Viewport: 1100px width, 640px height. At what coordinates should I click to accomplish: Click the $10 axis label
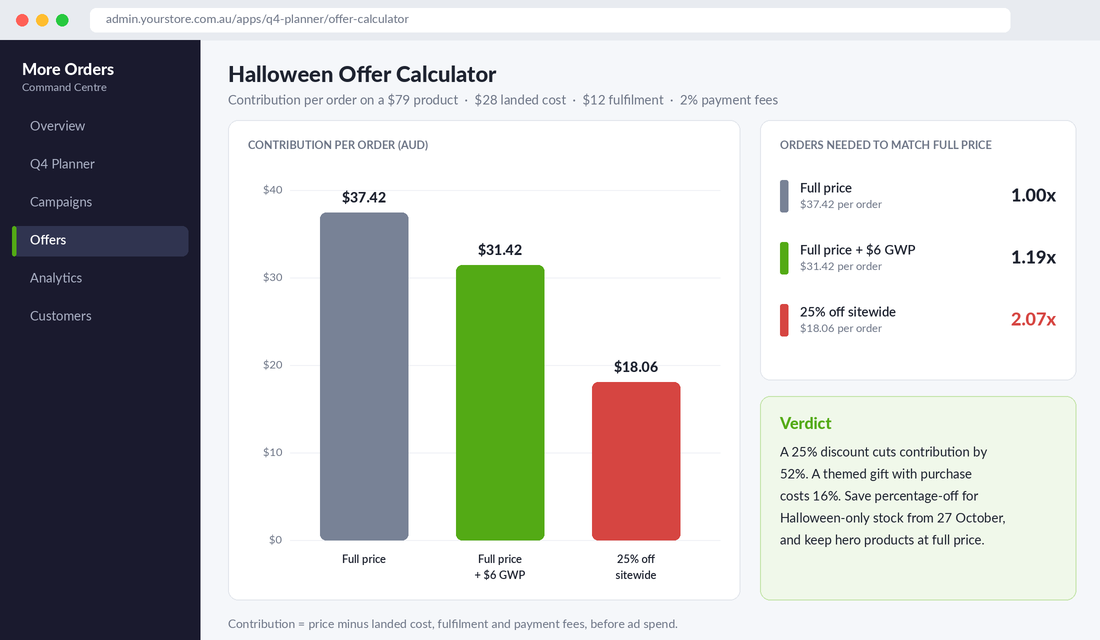pyautogui.click(x=273, y=453)
